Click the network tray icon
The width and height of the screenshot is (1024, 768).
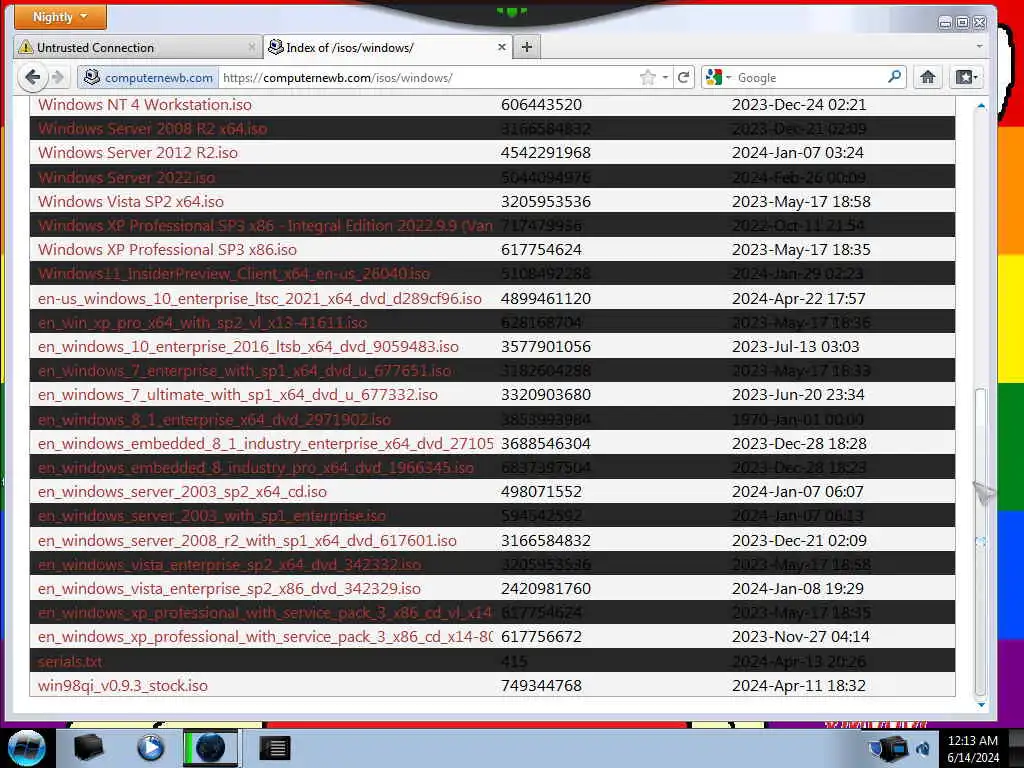coord(889,748)
